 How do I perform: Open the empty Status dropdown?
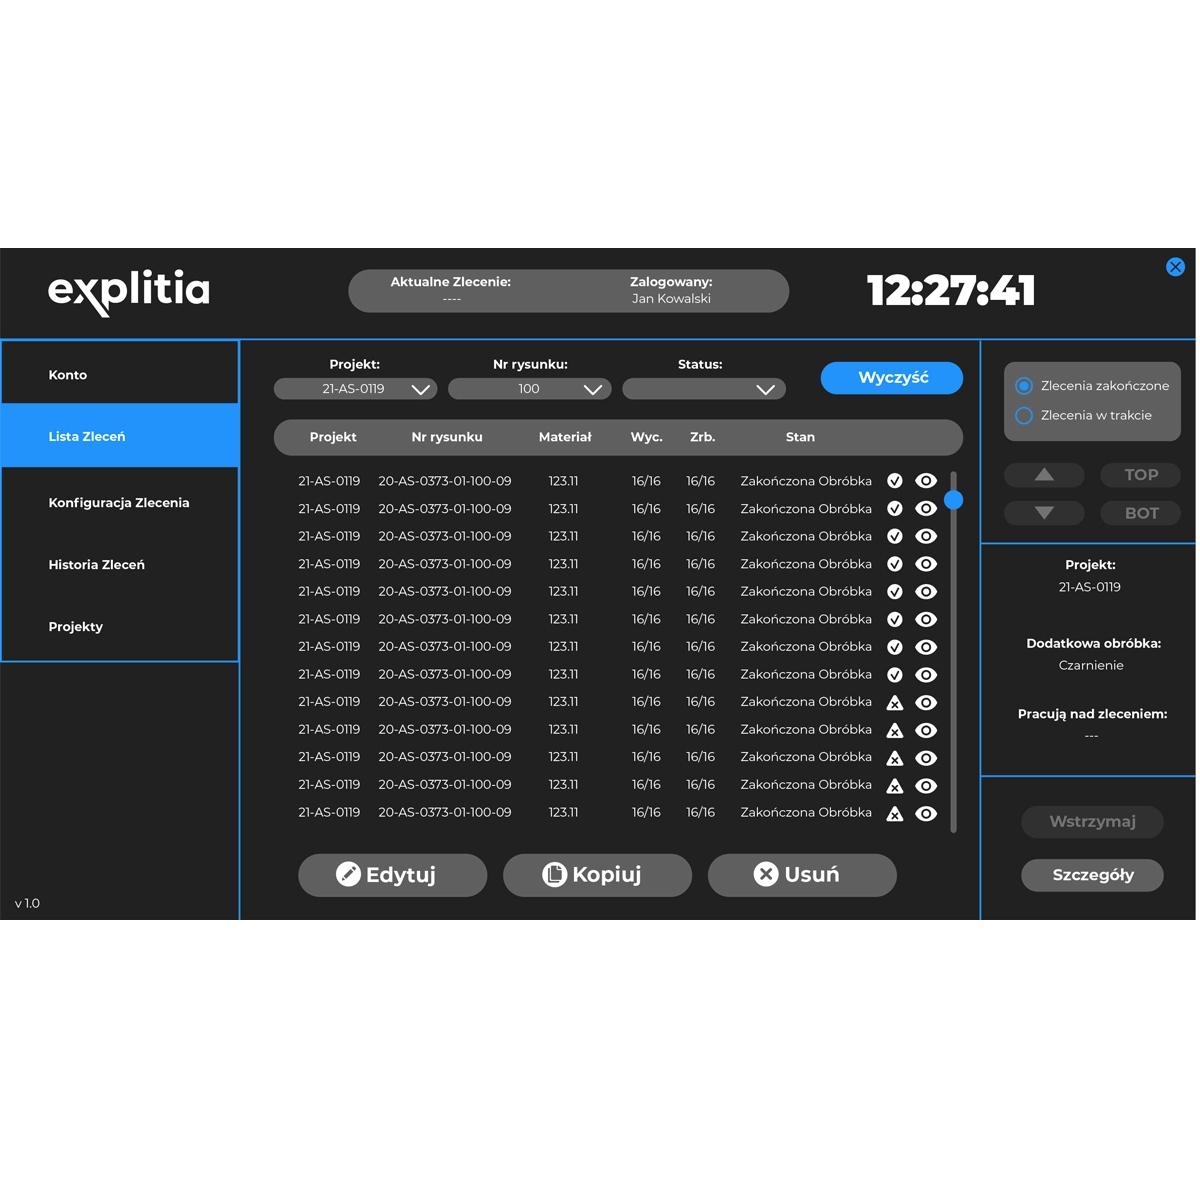click(703, 389)
